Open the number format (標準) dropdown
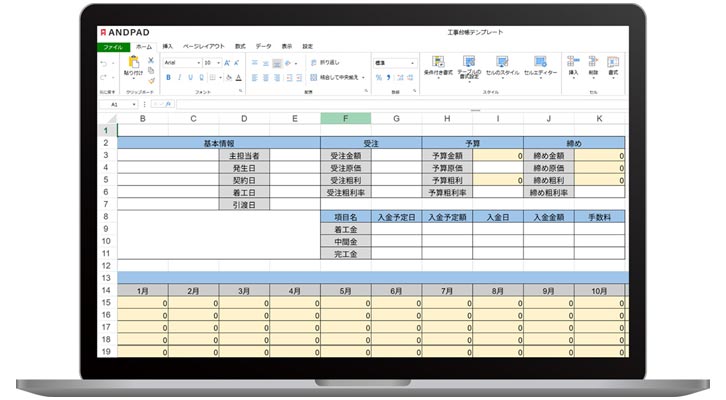 tap(394, 62)
